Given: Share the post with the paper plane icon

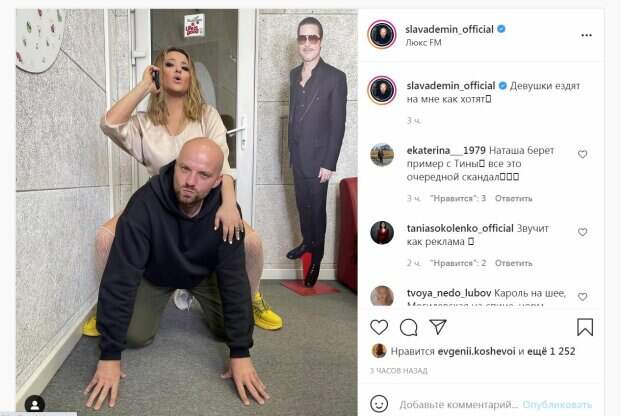Looking at the screenshot, I should 438,327.
